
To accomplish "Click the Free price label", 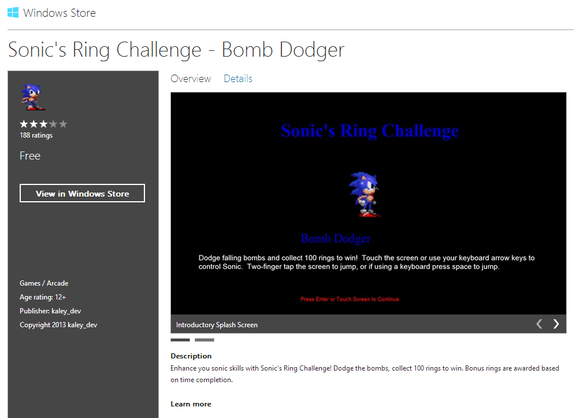I will pyautogui.click(x=30, y=156).
